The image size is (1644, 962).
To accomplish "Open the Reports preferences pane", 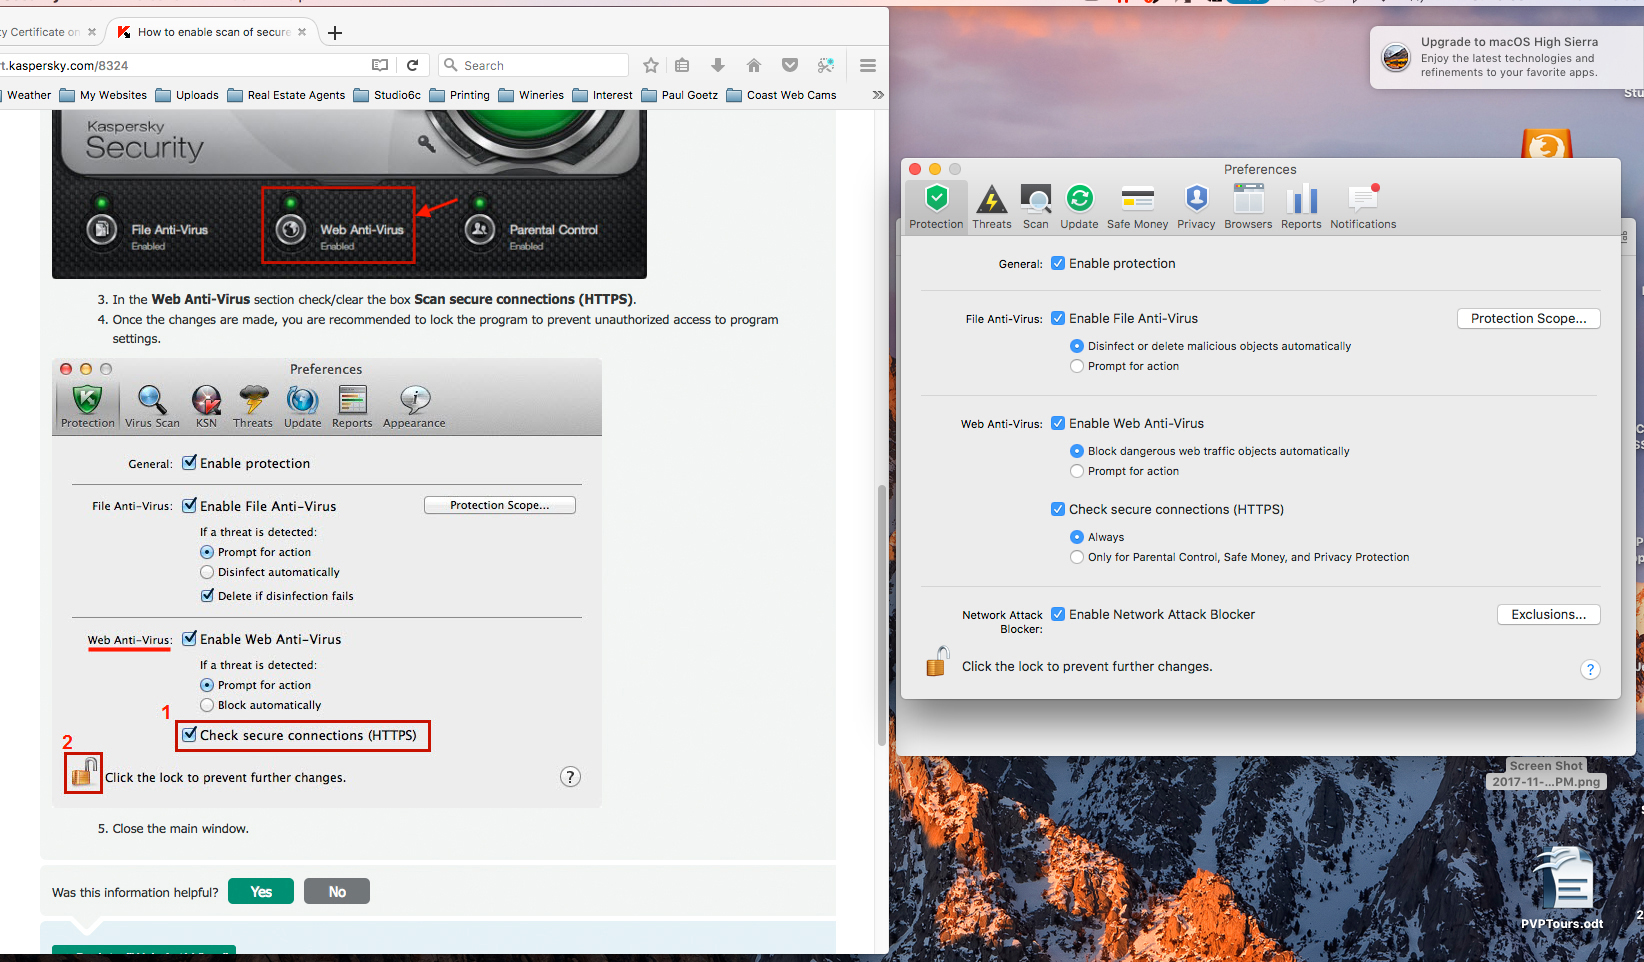I will (1301, 207).
